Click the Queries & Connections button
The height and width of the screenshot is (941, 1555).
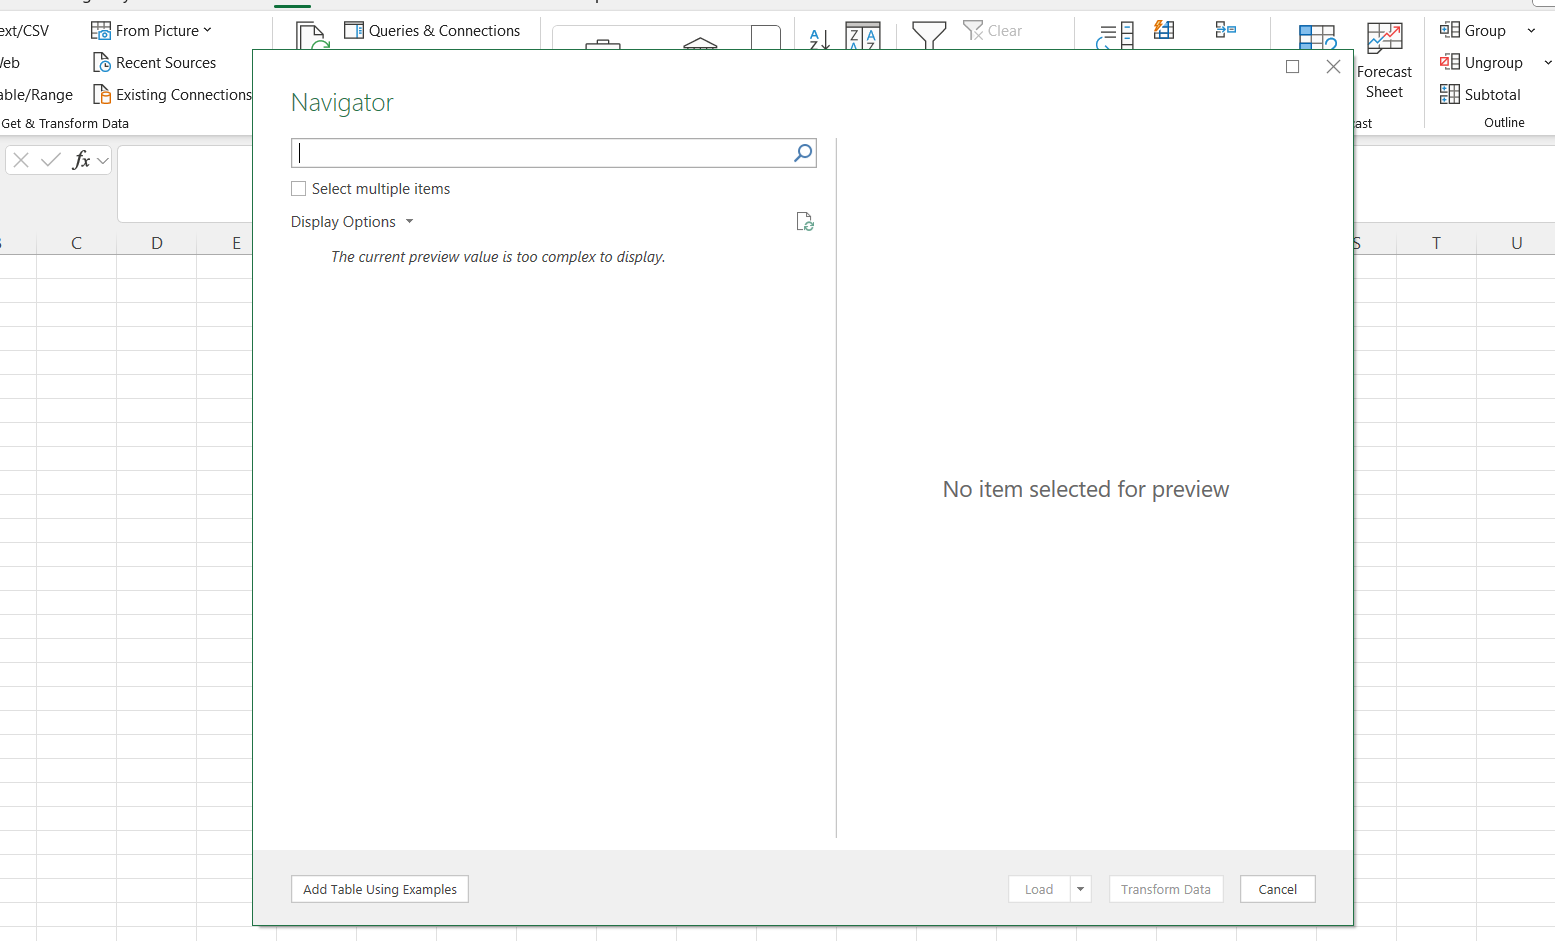[432, 31]
